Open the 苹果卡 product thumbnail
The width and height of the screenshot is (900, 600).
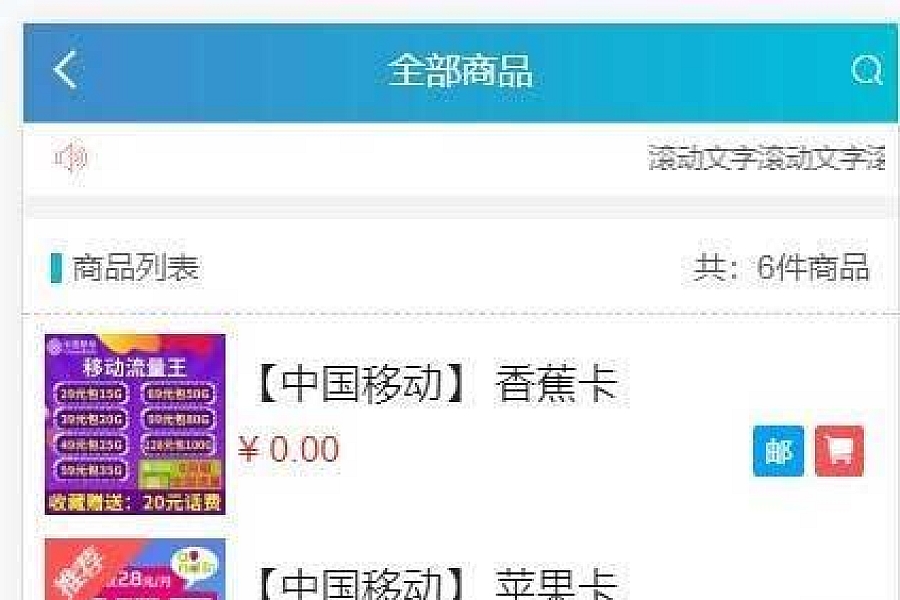(135, 570)
